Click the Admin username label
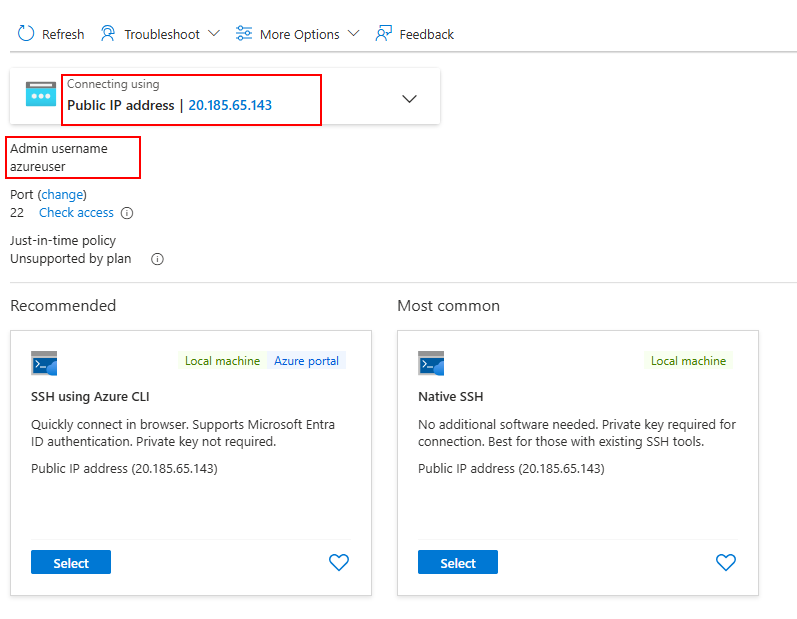 pos(59,148)
